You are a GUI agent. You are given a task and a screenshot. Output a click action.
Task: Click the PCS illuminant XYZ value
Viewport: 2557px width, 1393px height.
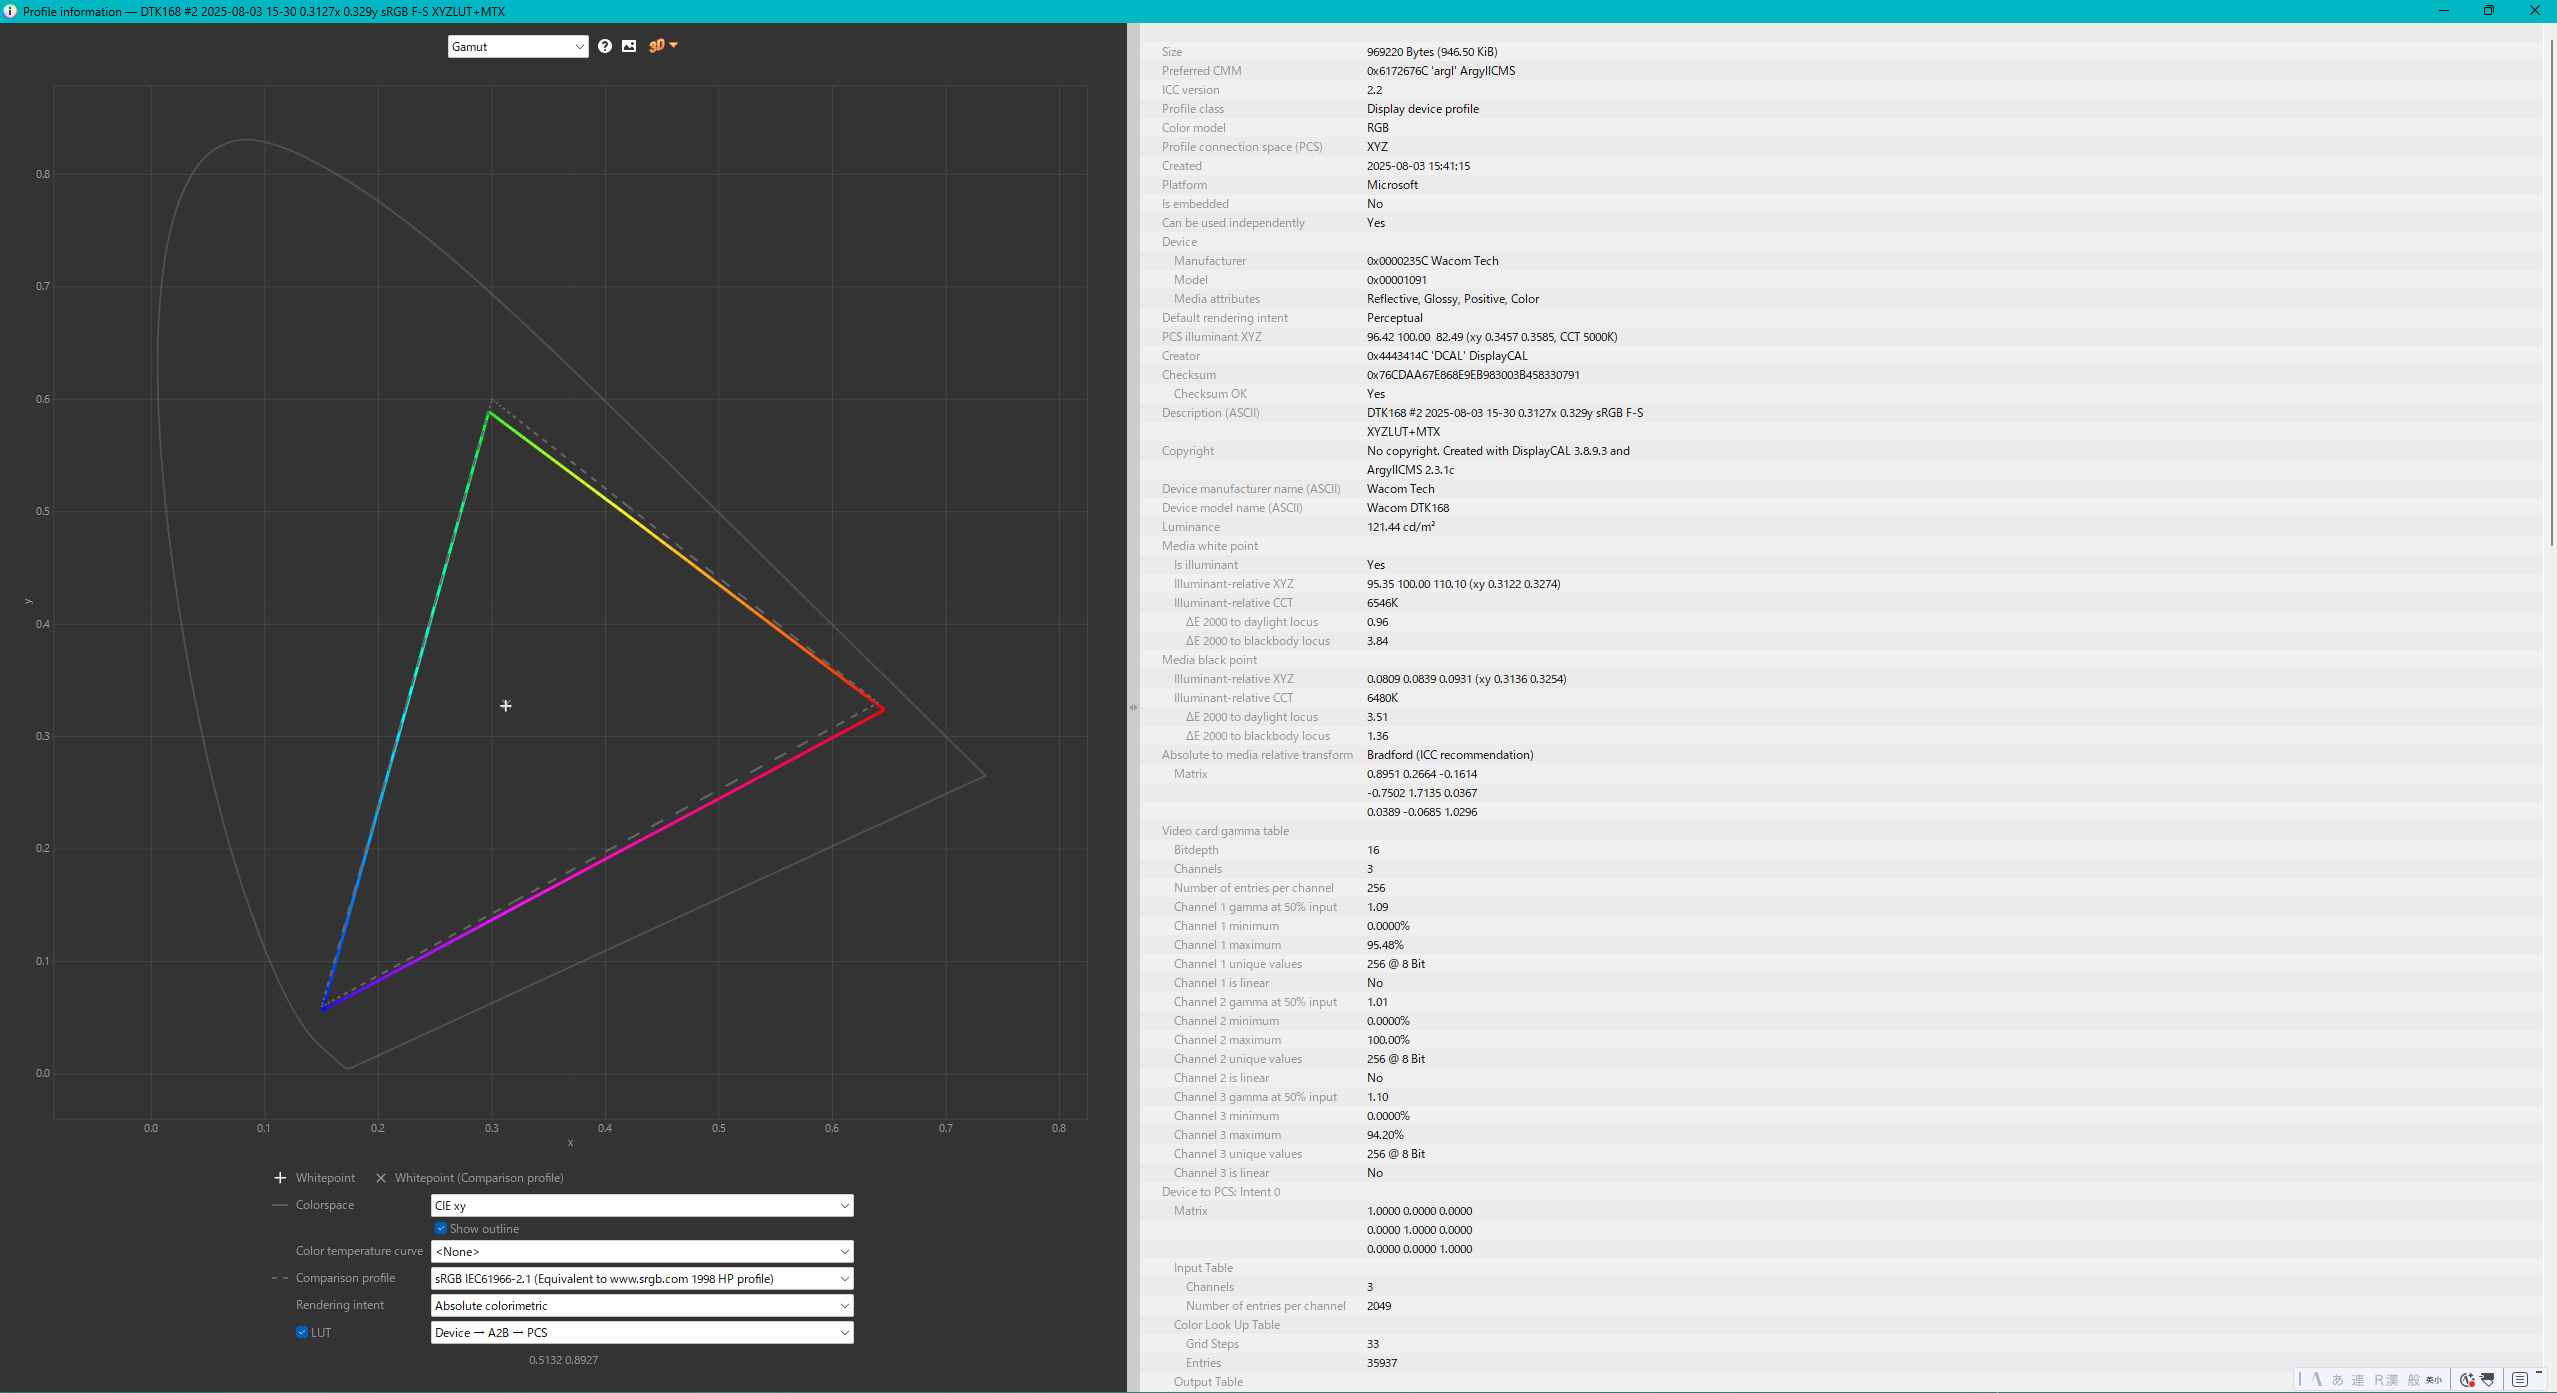pos(1492,337)
